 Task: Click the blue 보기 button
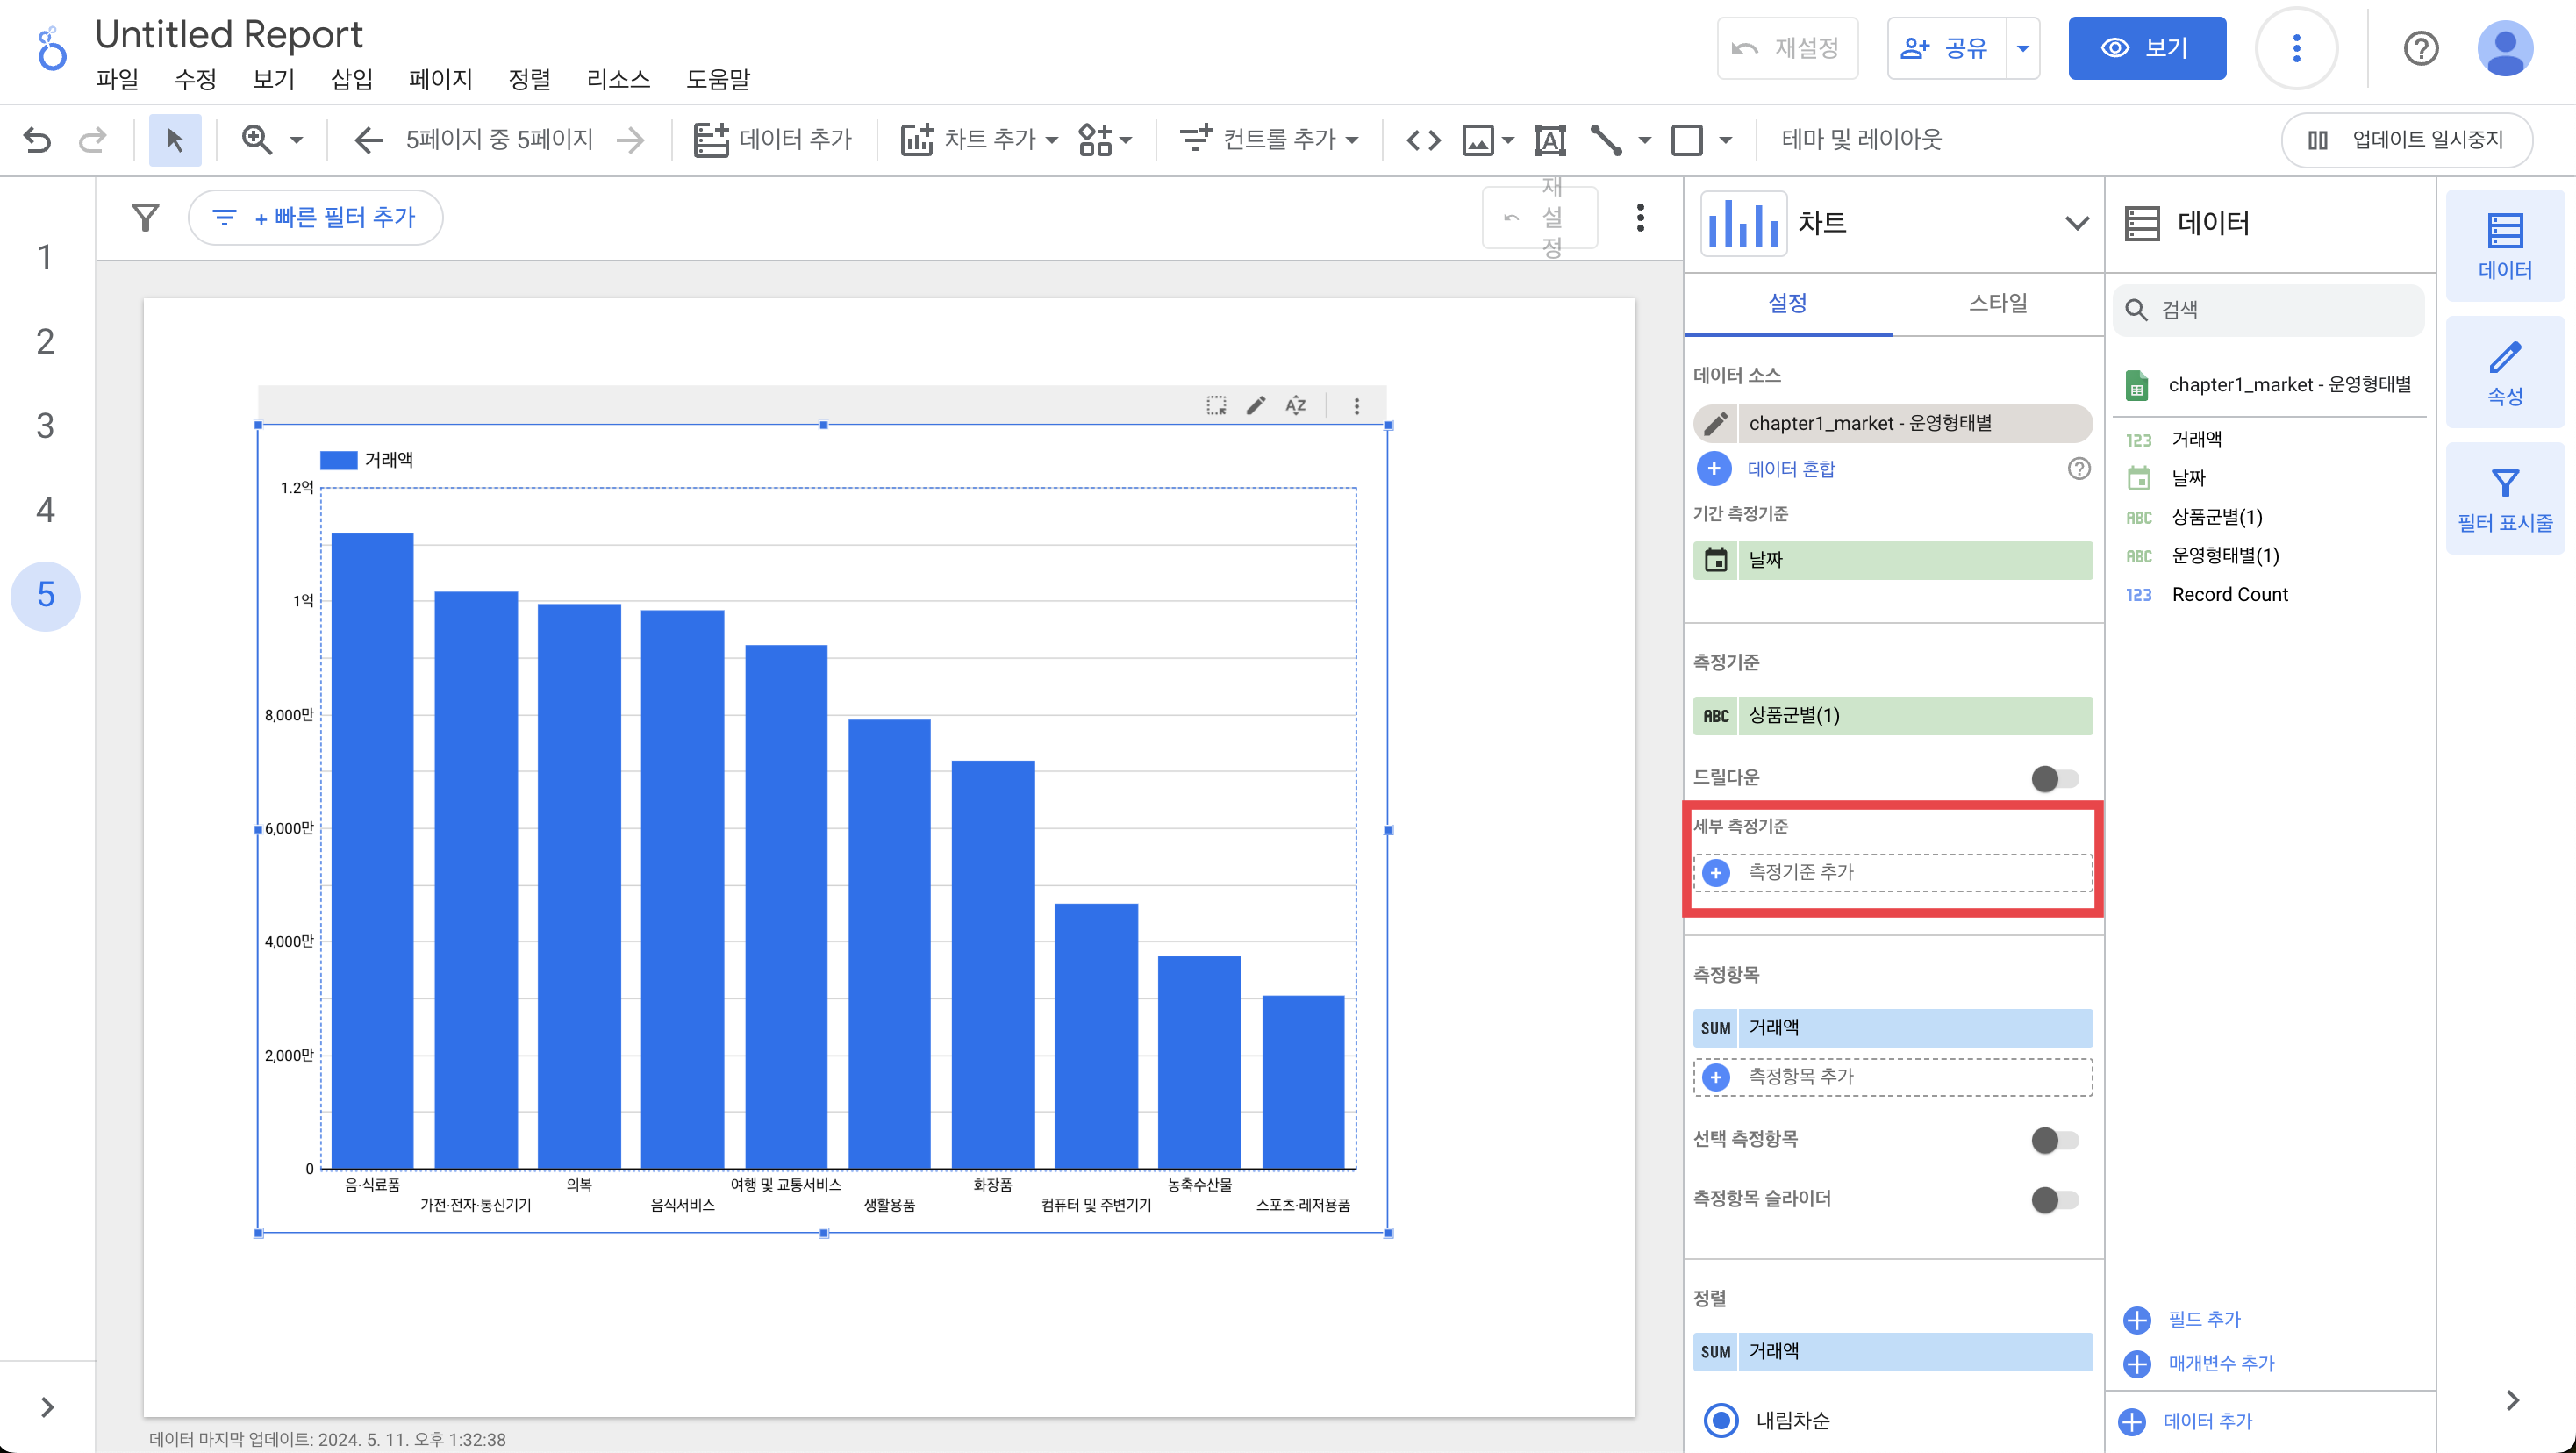[x=2146, y=48]
